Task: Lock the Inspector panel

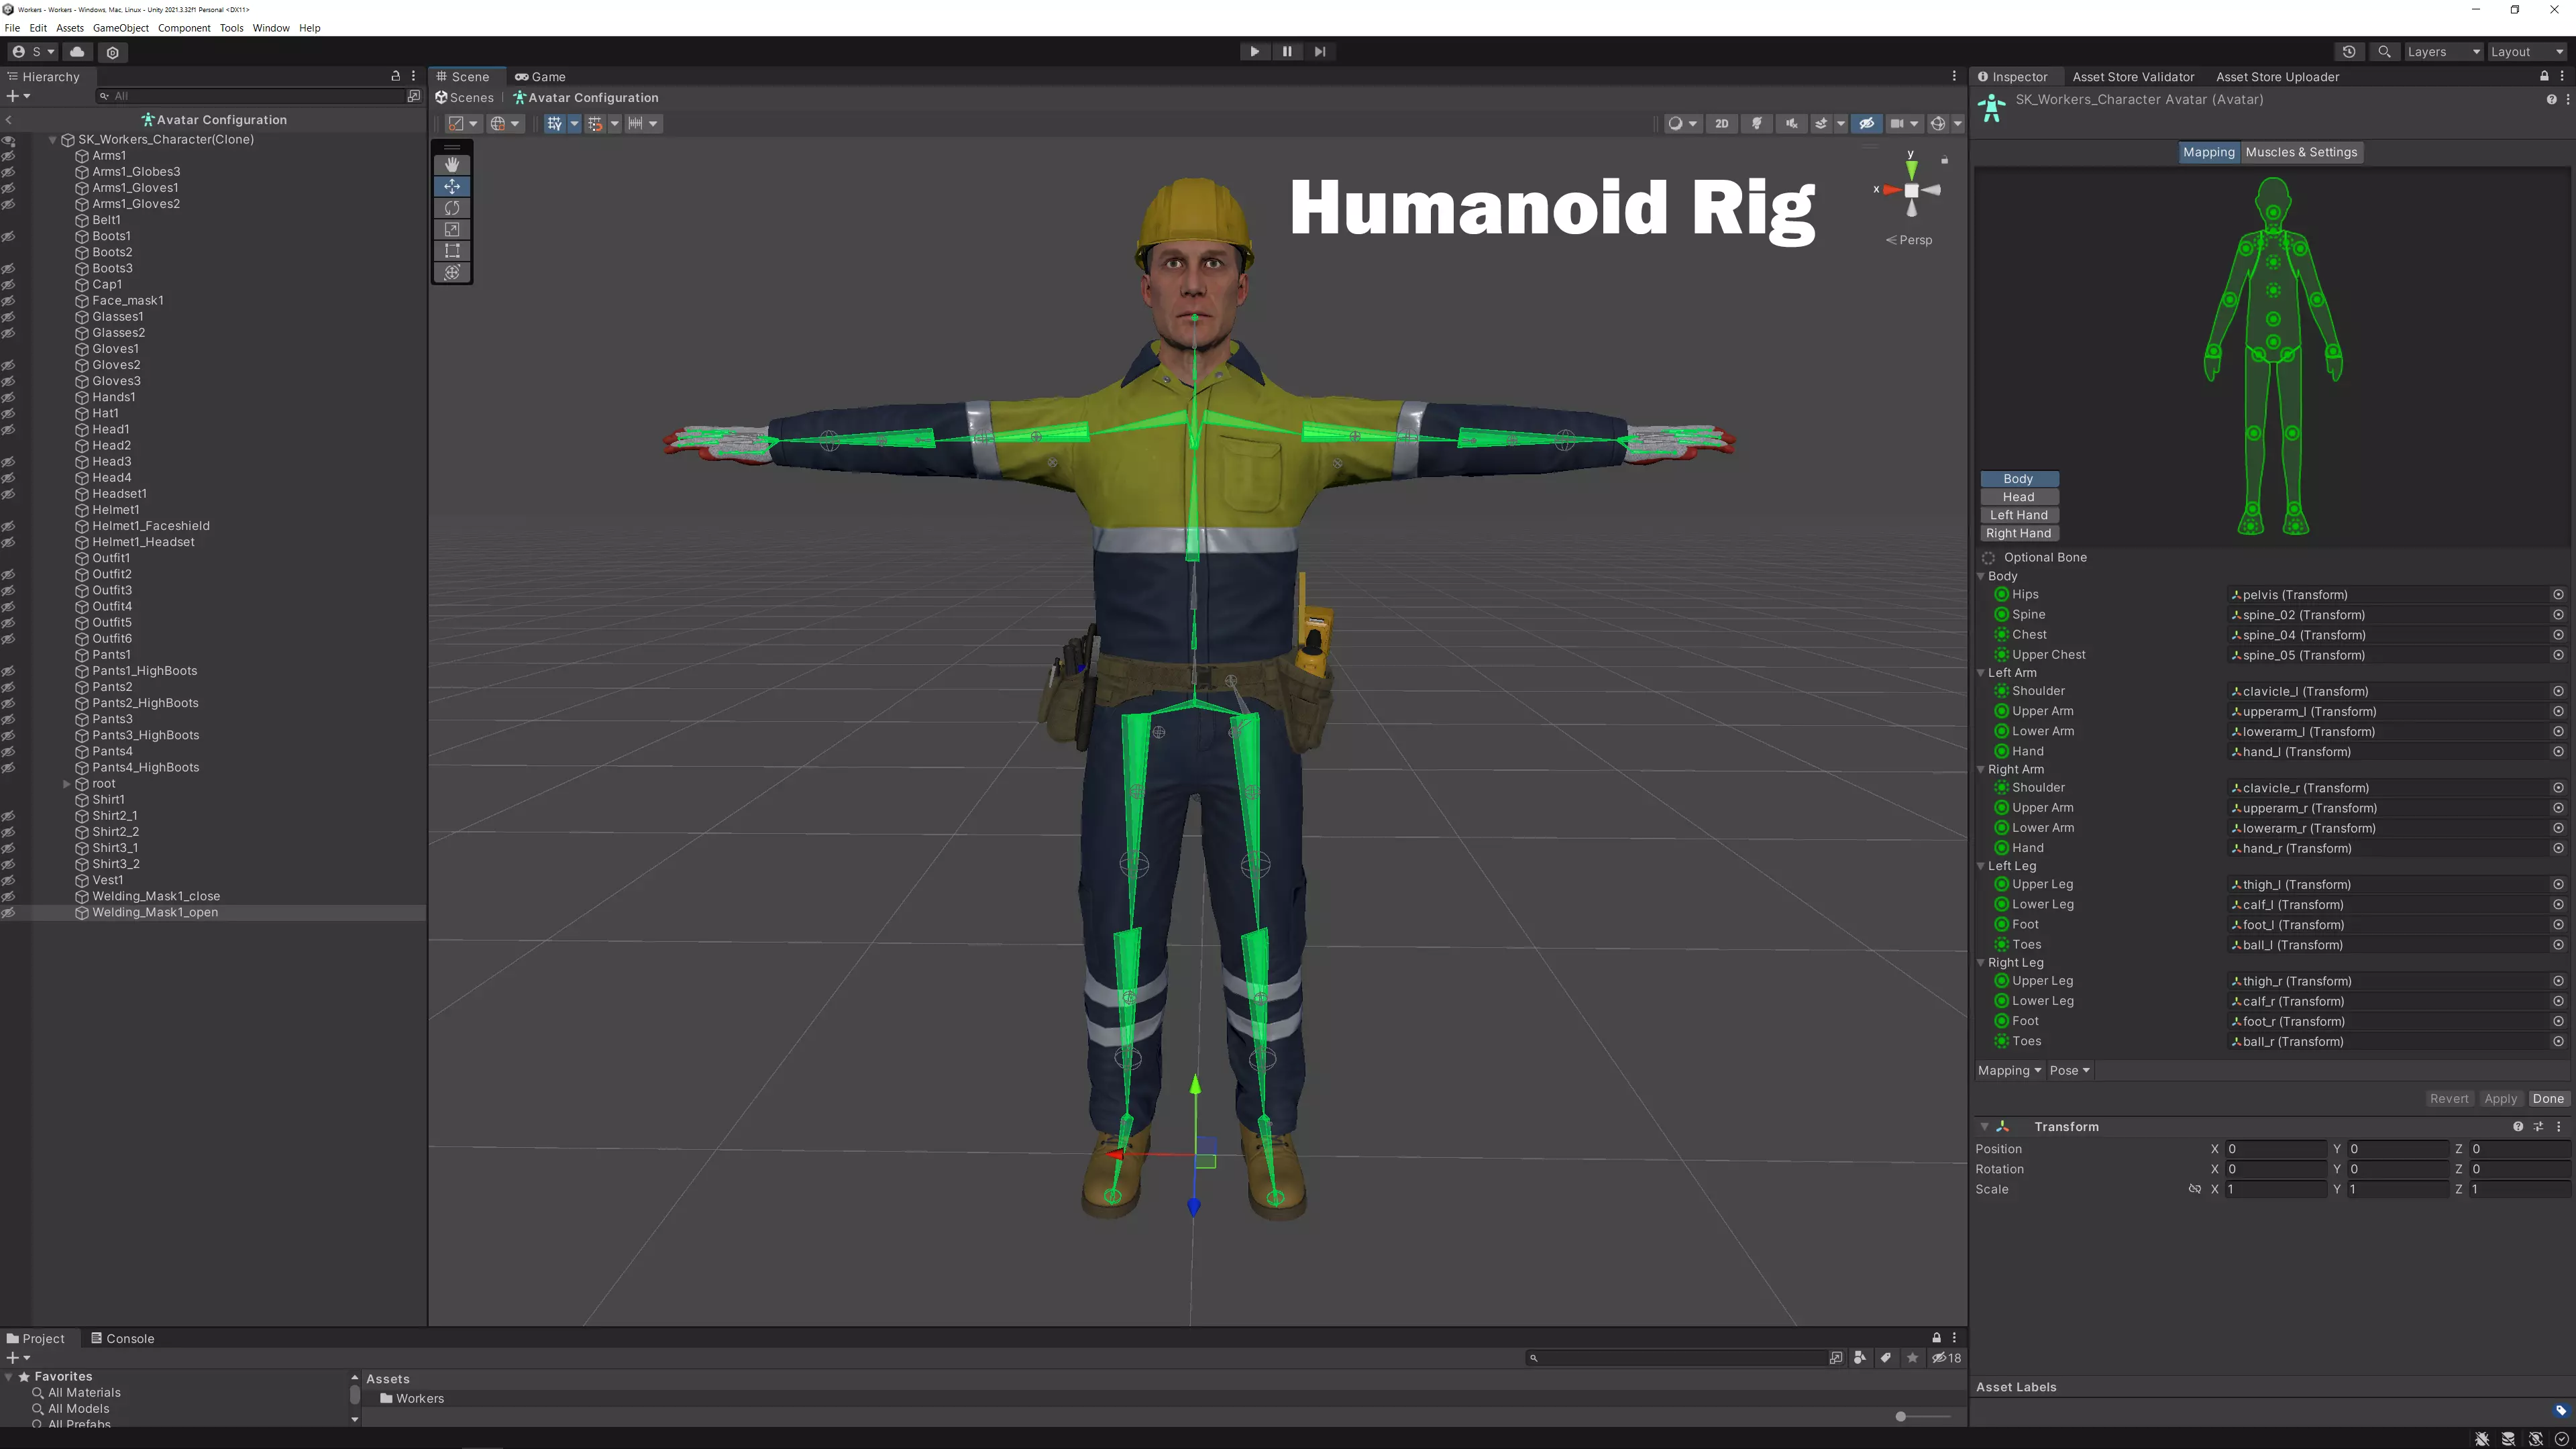Action: 2545,76
